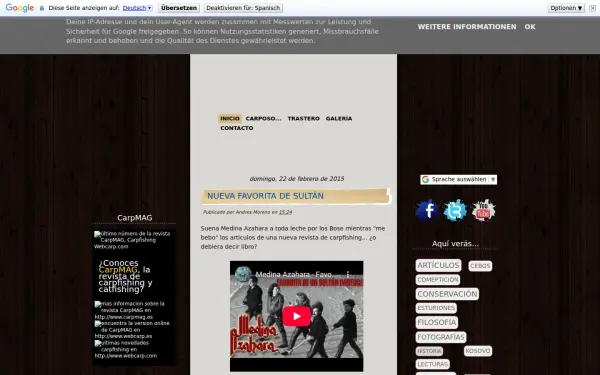Dismiss cookie notice with OK
Viewport: 600px width, 375px height.
[x=530, y=27]
